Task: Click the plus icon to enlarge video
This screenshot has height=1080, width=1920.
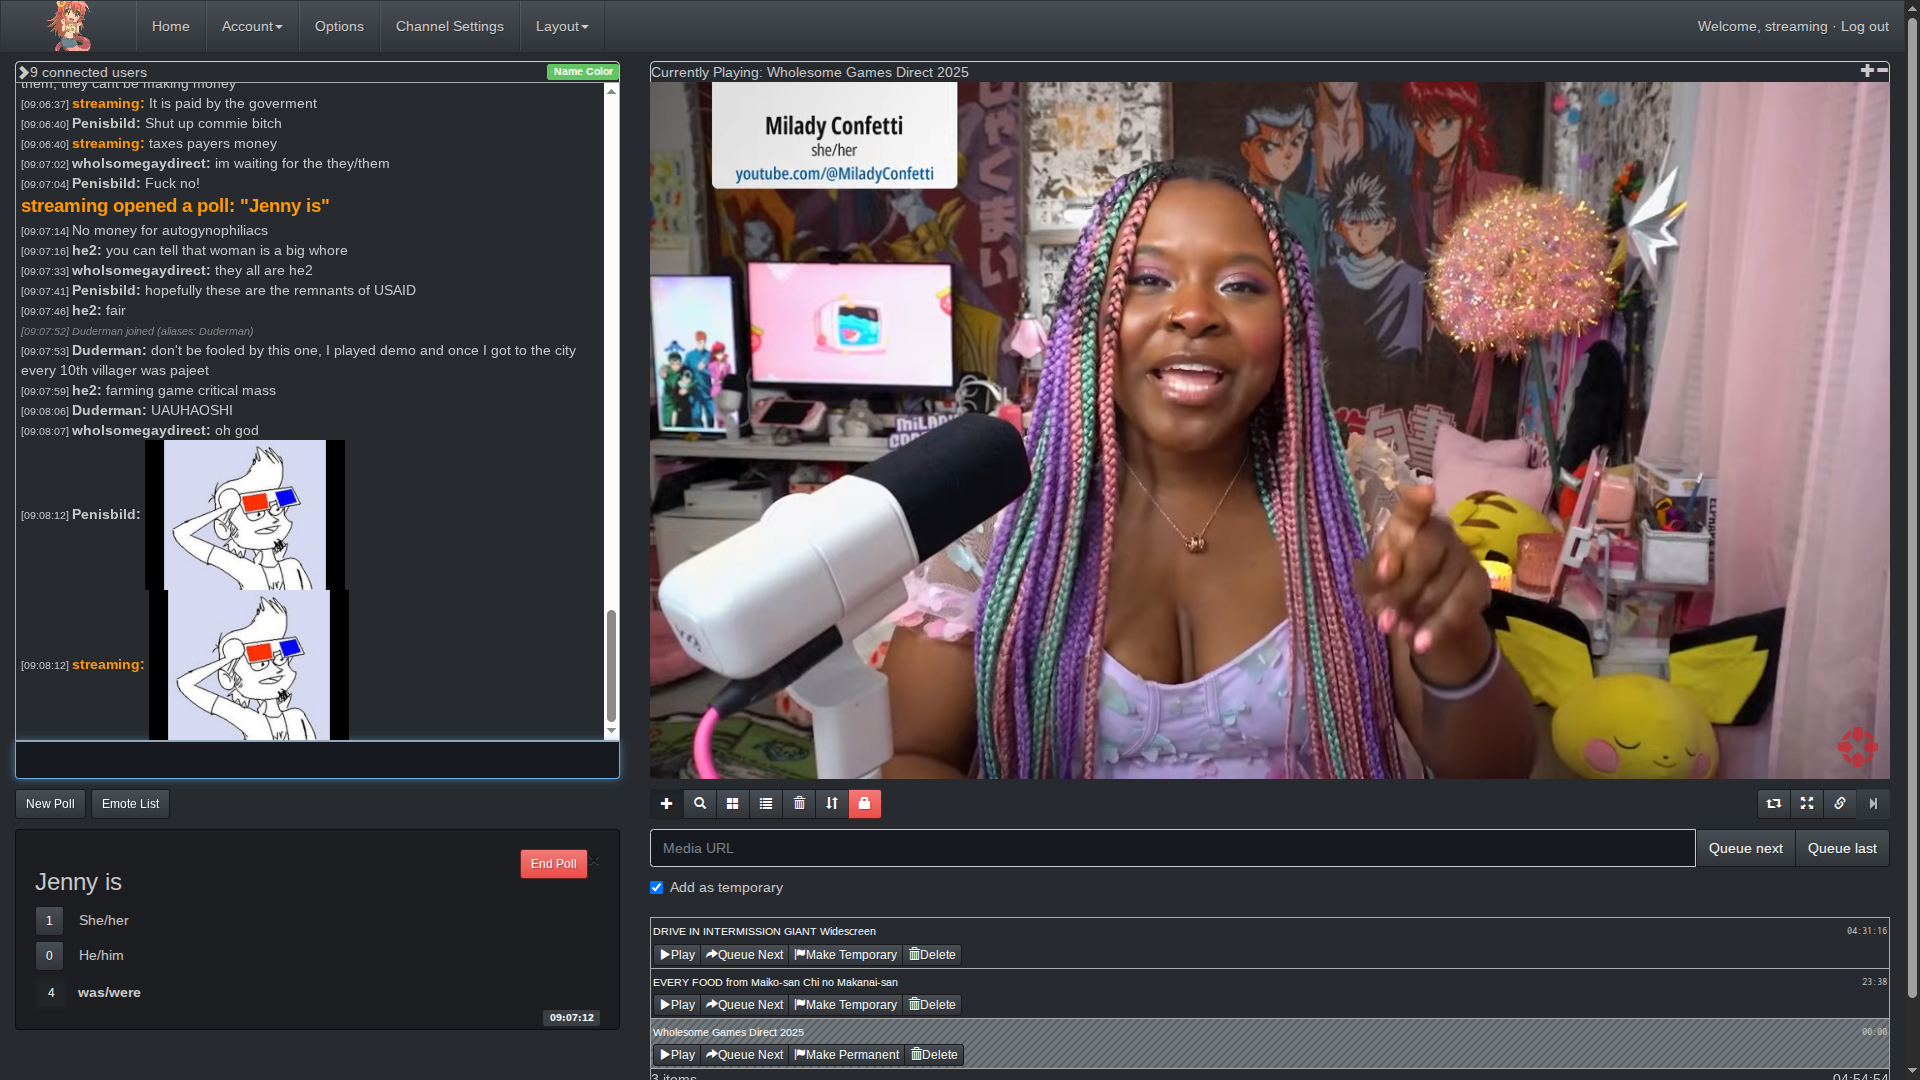Action: [x=1866, y=71]
